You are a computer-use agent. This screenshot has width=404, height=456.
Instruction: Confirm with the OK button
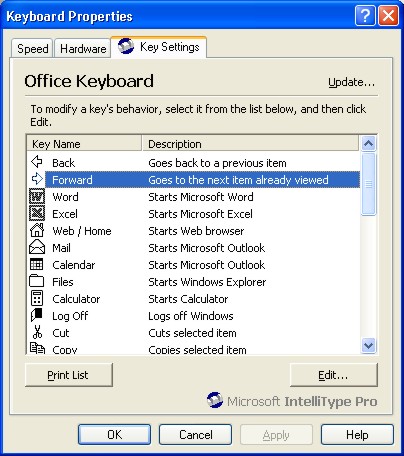point(114,434)
